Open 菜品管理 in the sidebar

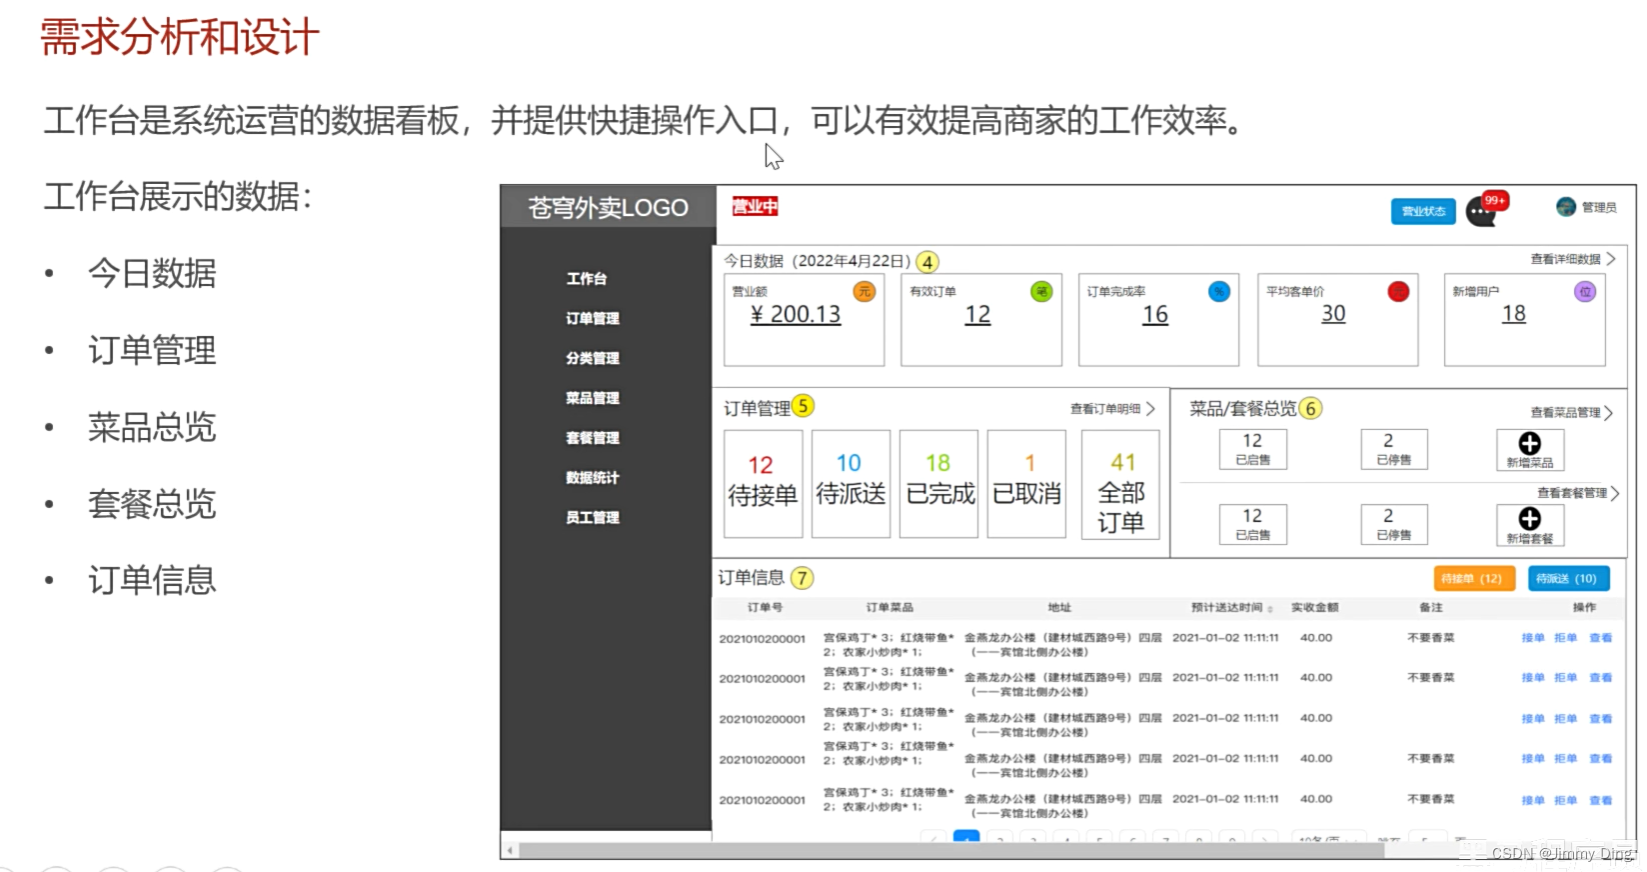click(592, 398)
